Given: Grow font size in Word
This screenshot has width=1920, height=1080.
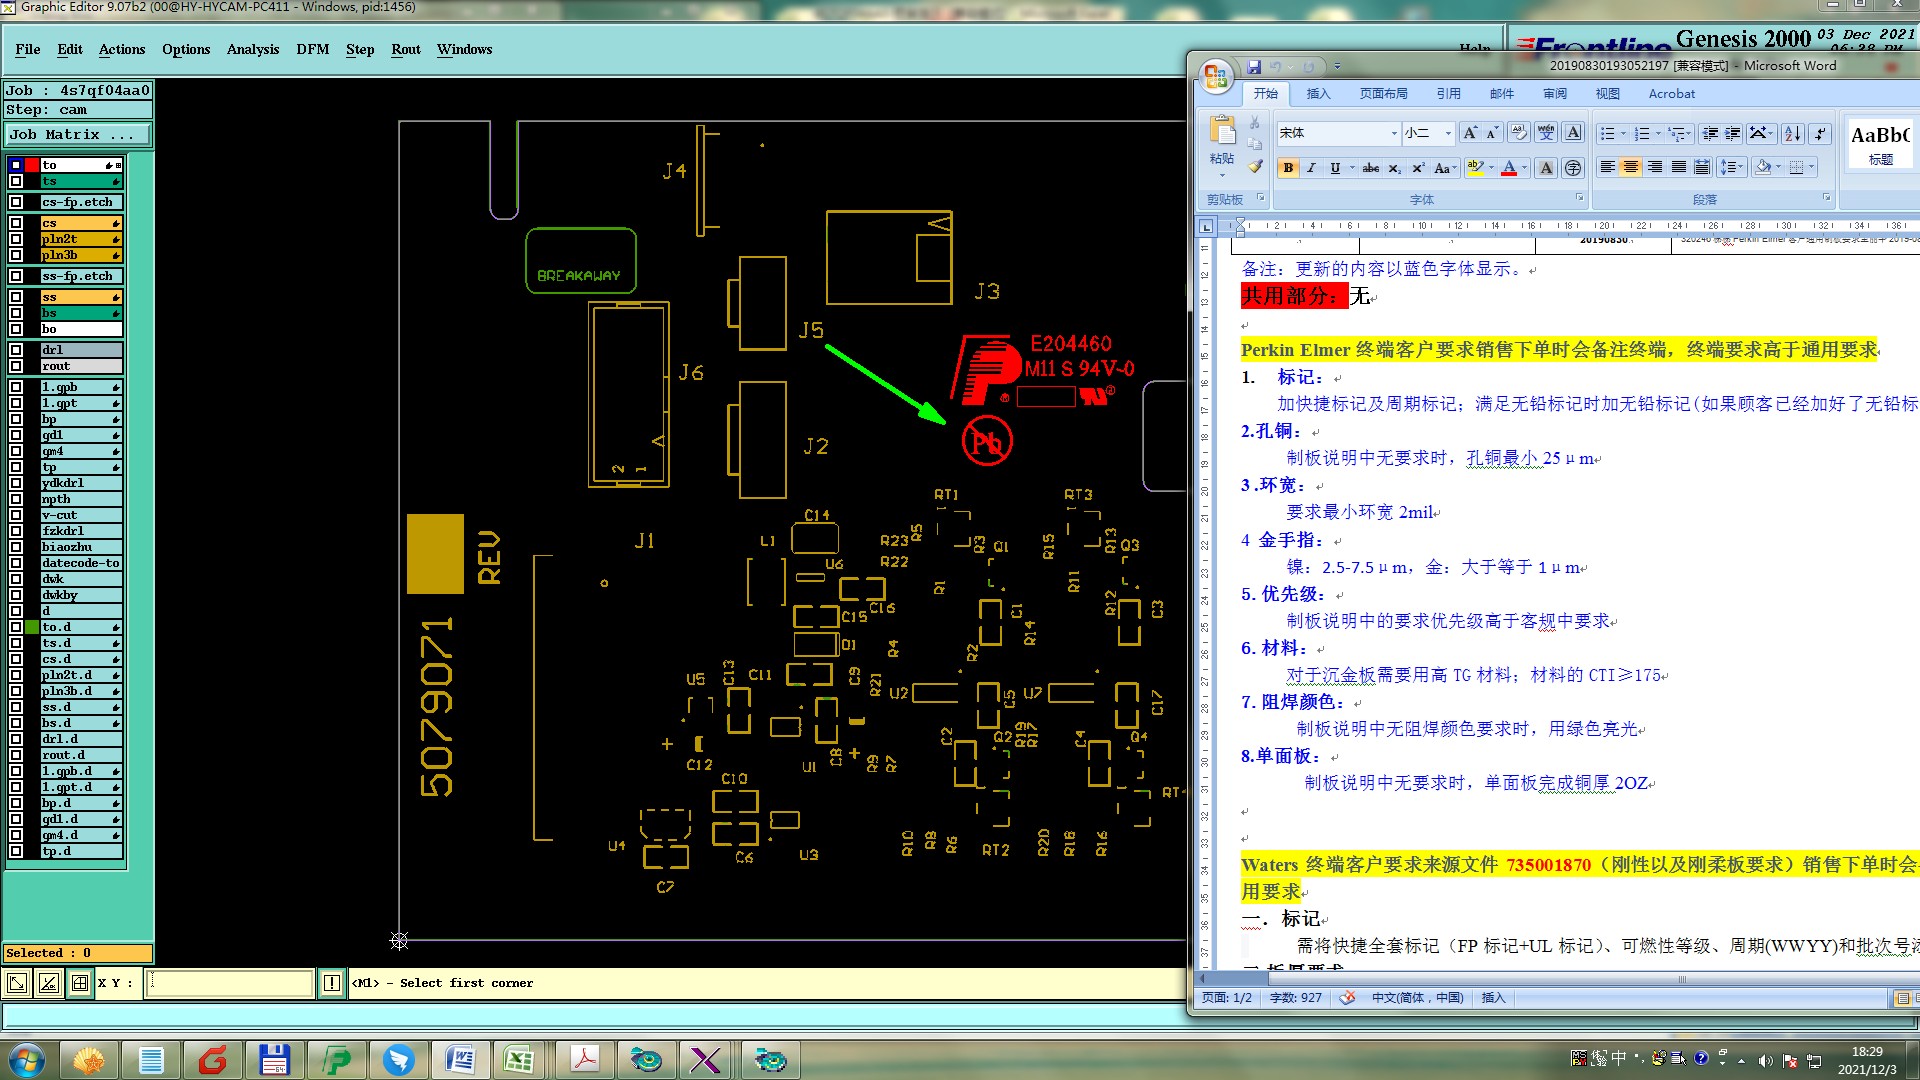Looking at the screenshot, I should pos(1469,133).
